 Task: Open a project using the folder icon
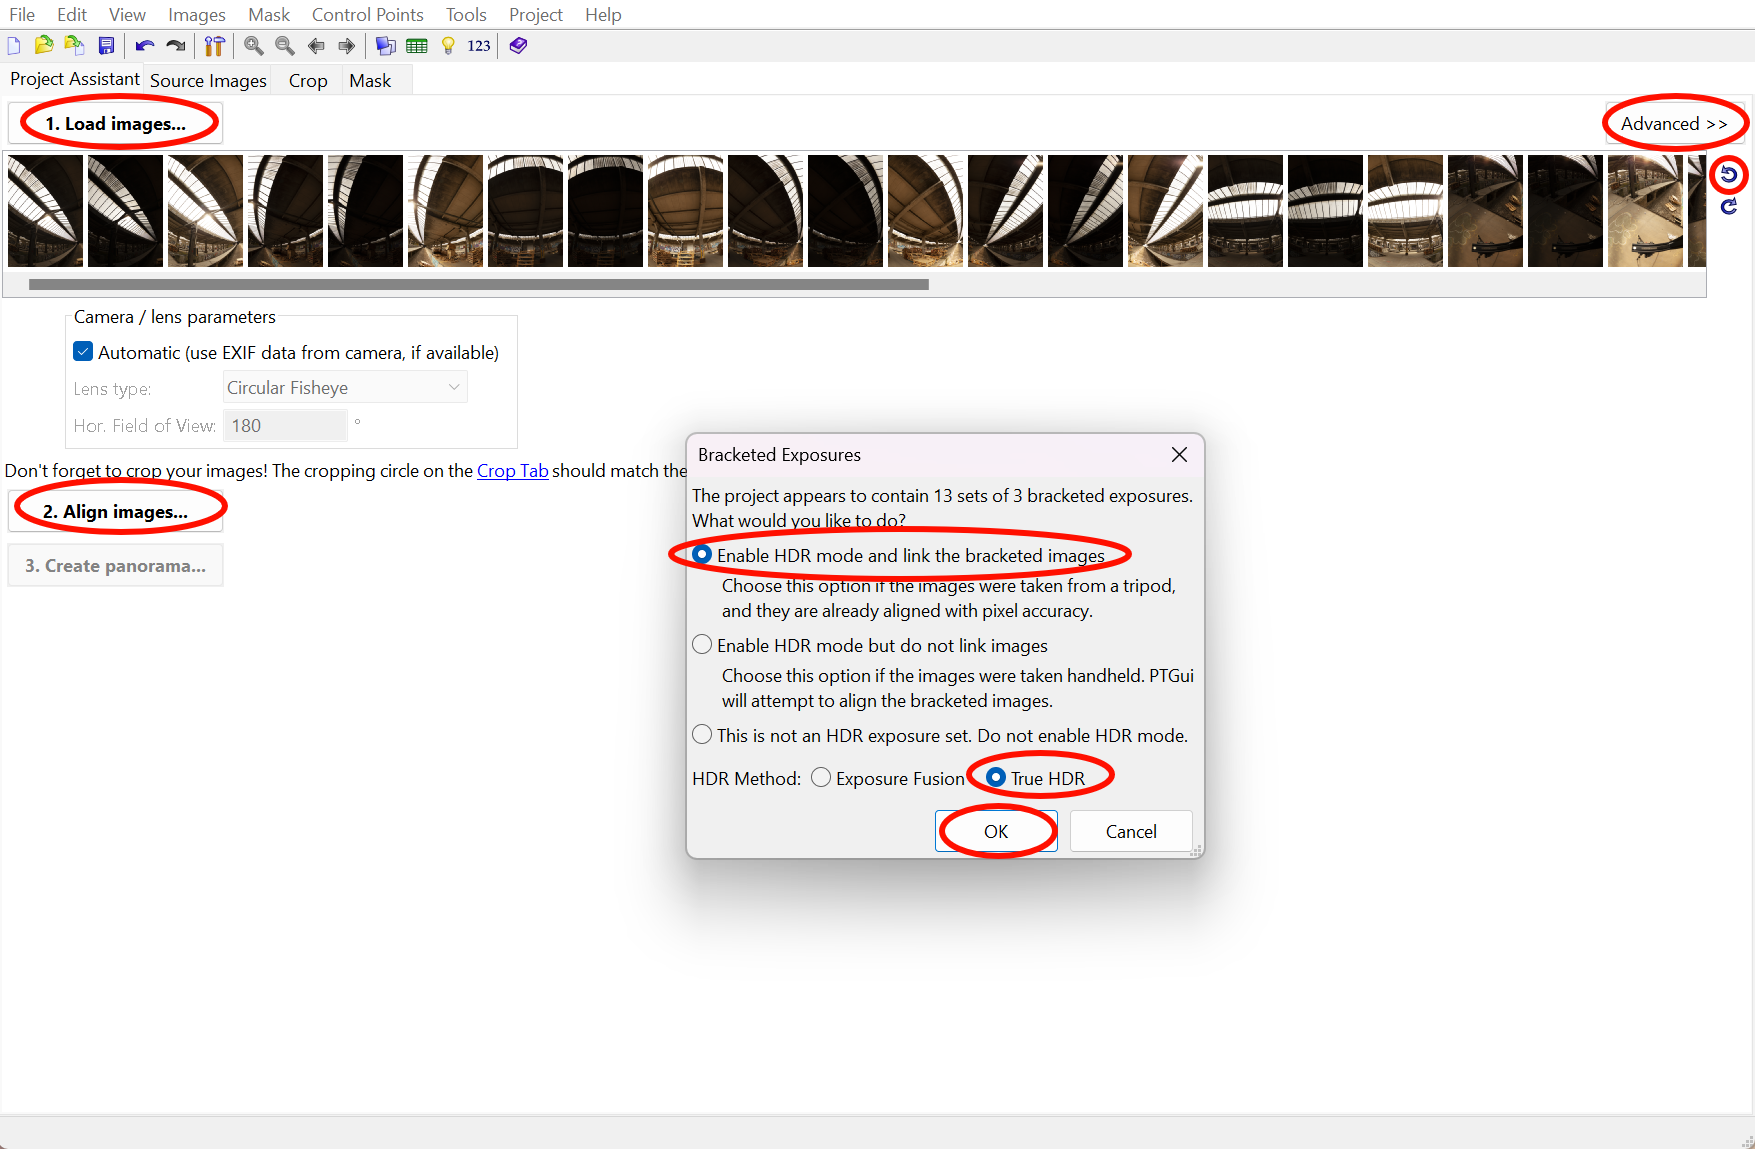[43, 46]
